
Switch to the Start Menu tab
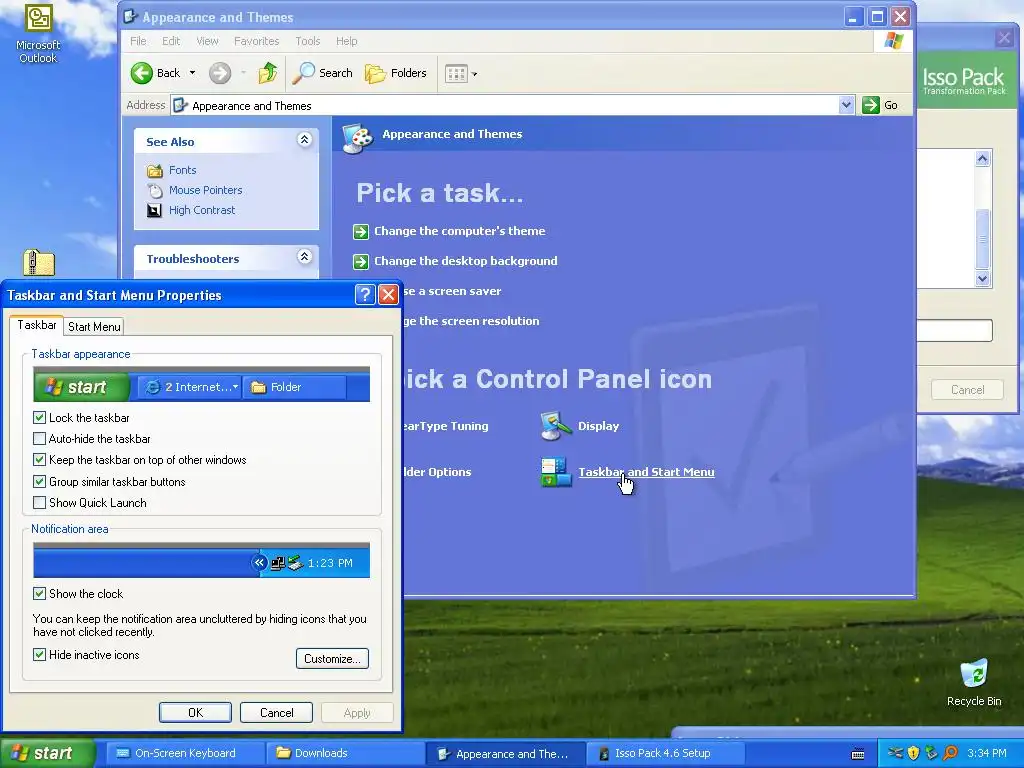94,327
